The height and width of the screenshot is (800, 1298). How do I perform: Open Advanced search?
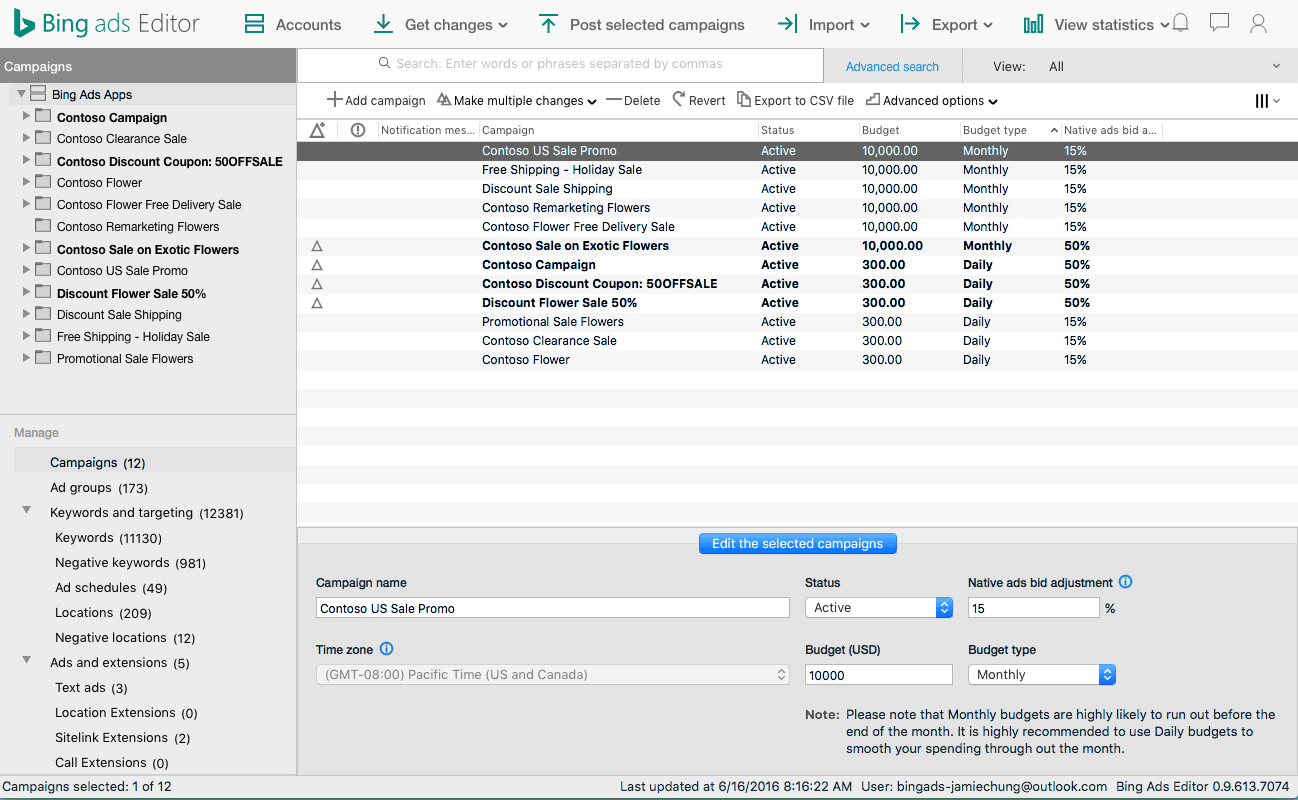pyautogui.click(x=892, y=65)
